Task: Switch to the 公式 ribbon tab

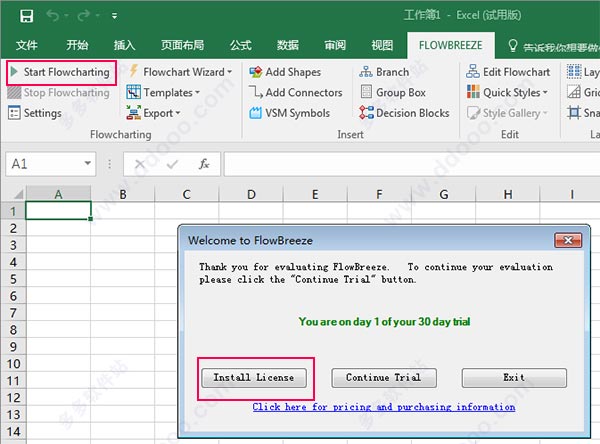Action: (x=241, y=45)
